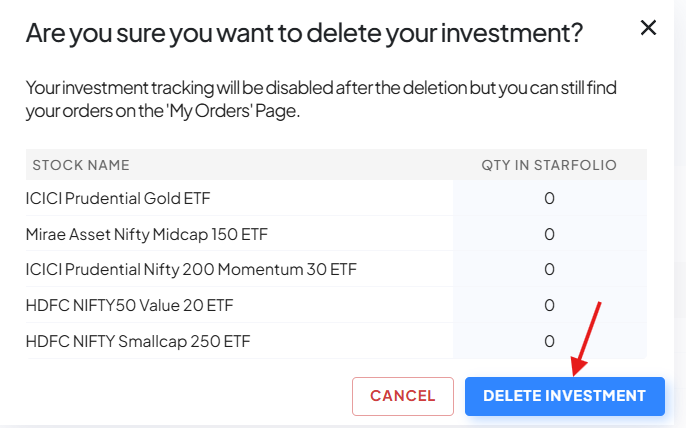Click the red arrow annotation

point(589,336)
